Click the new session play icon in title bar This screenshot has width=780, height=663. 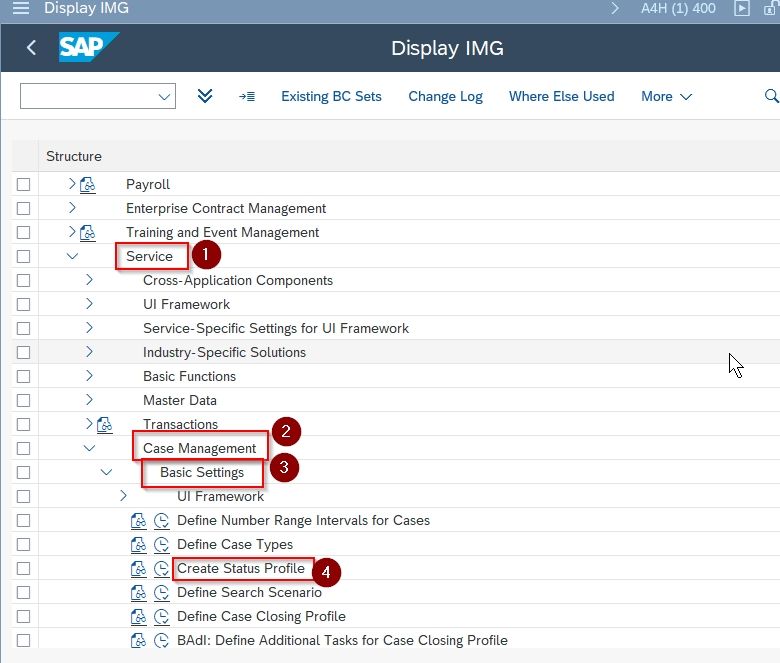[x=741, y=8]
